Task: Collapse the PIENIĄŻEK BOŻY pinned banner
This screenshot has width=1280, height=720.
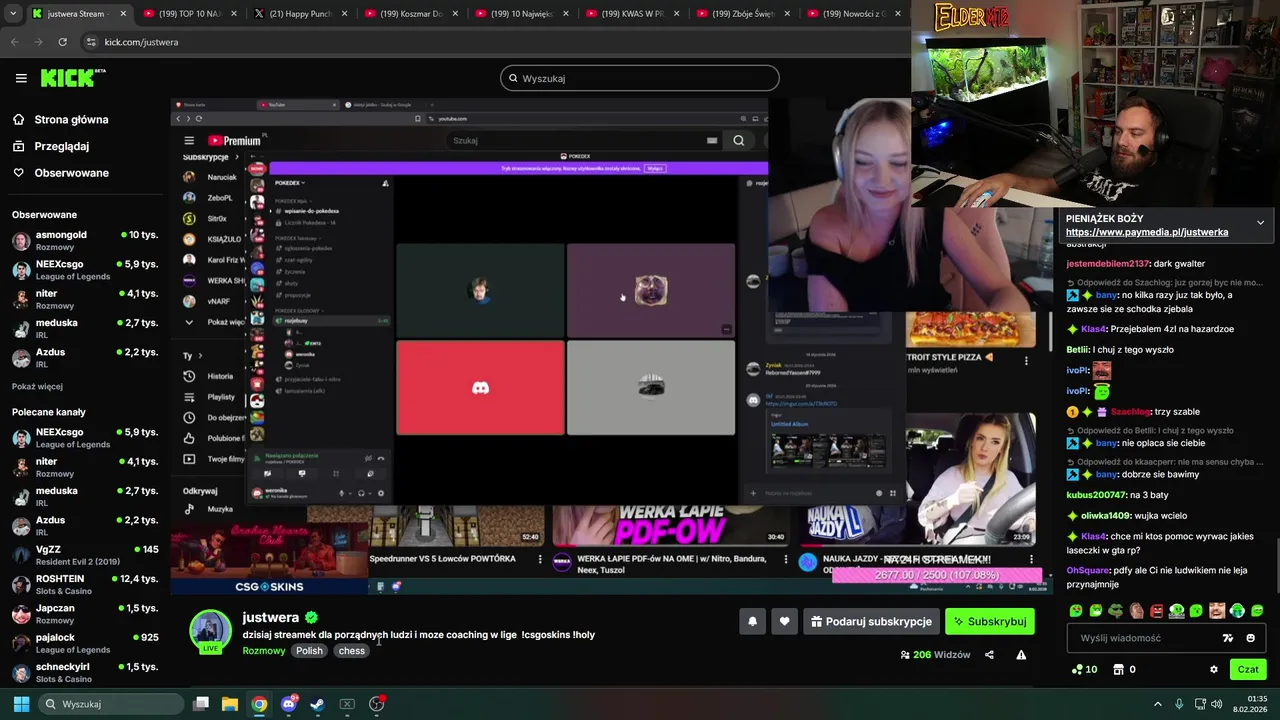Action: (1260, 222)
